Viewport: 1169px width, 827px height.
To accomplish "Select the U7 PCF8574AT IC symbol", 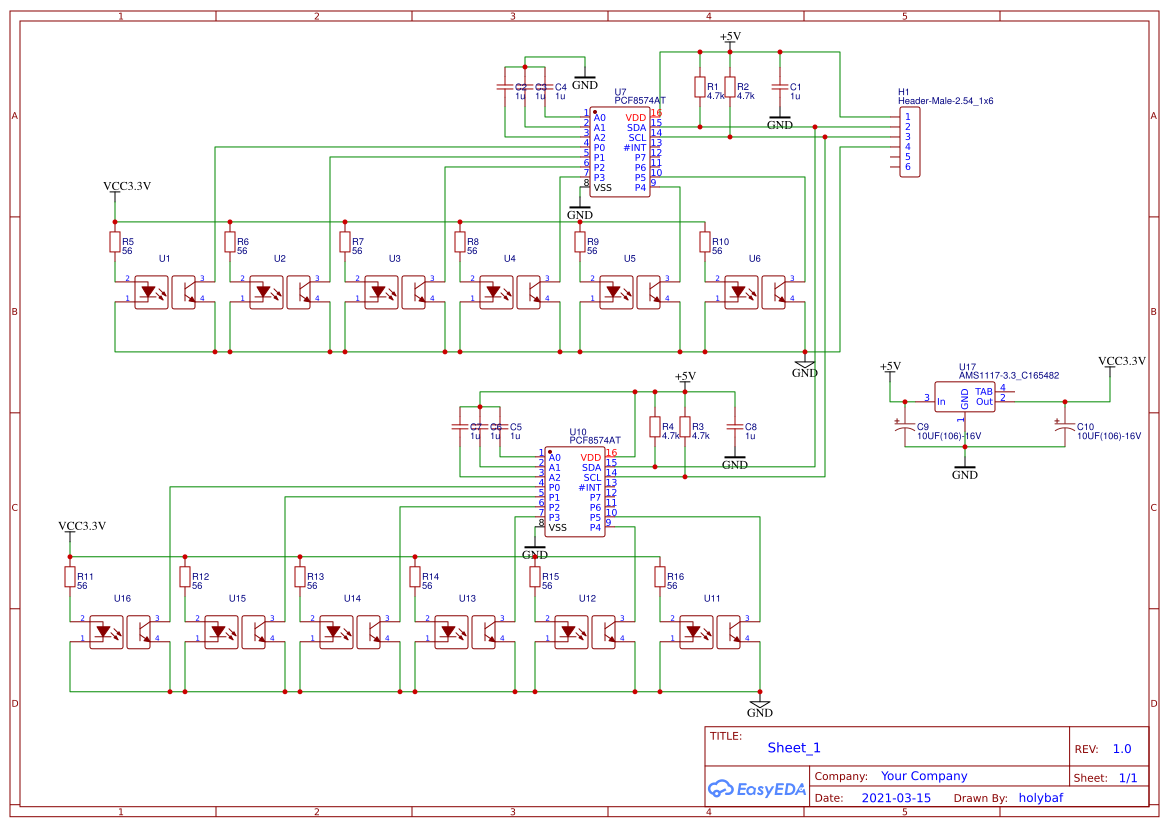I will pos(622,150).
